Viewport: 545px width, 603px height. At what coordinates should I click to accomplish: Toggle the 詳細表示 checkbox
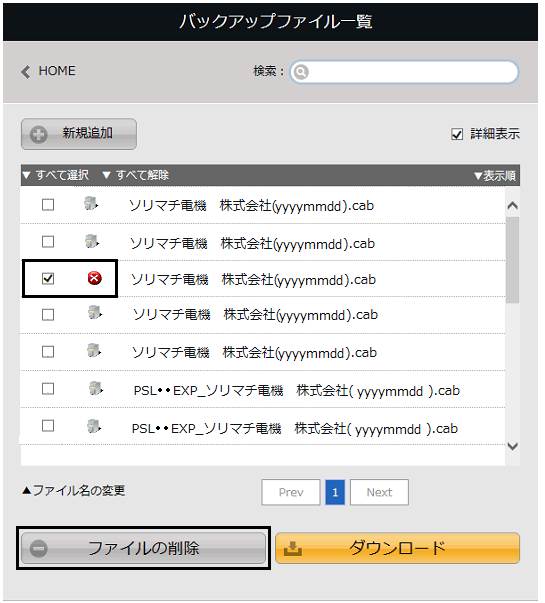coord(457,134)
